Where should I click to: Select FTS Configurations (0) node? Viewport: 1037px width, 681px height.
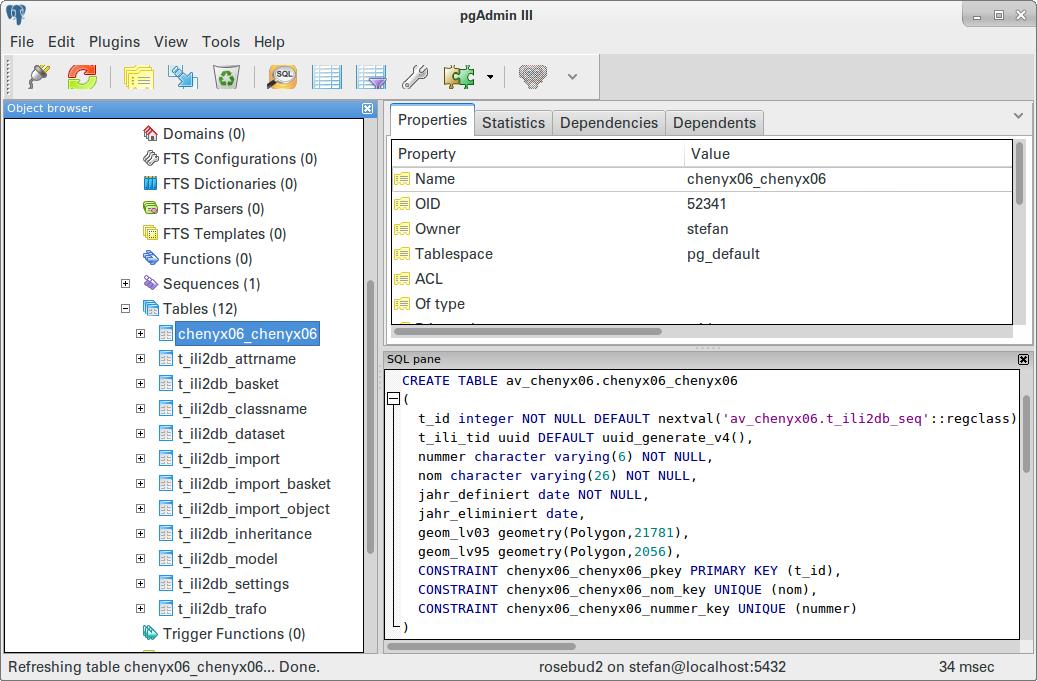[x=240, y=159]
